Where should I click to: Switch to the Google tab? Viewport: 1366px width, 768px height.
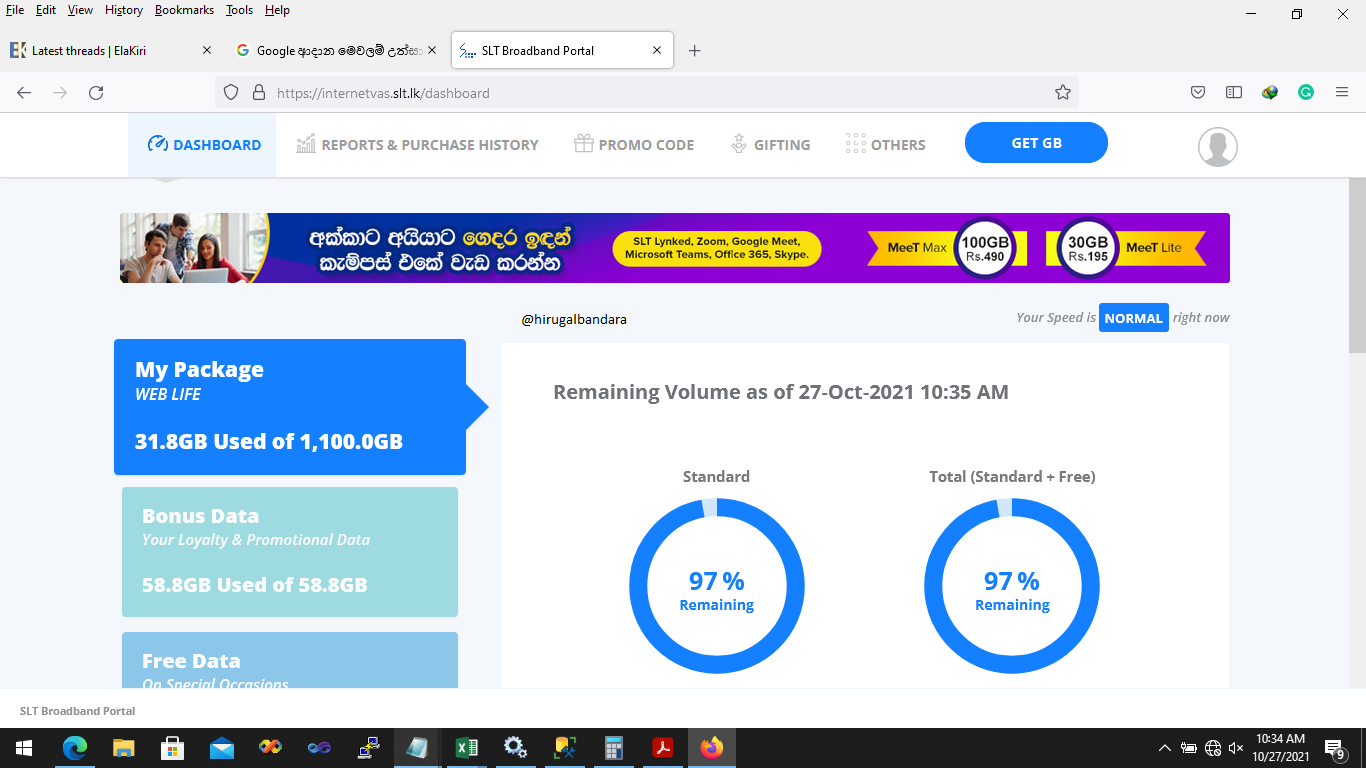337,50
